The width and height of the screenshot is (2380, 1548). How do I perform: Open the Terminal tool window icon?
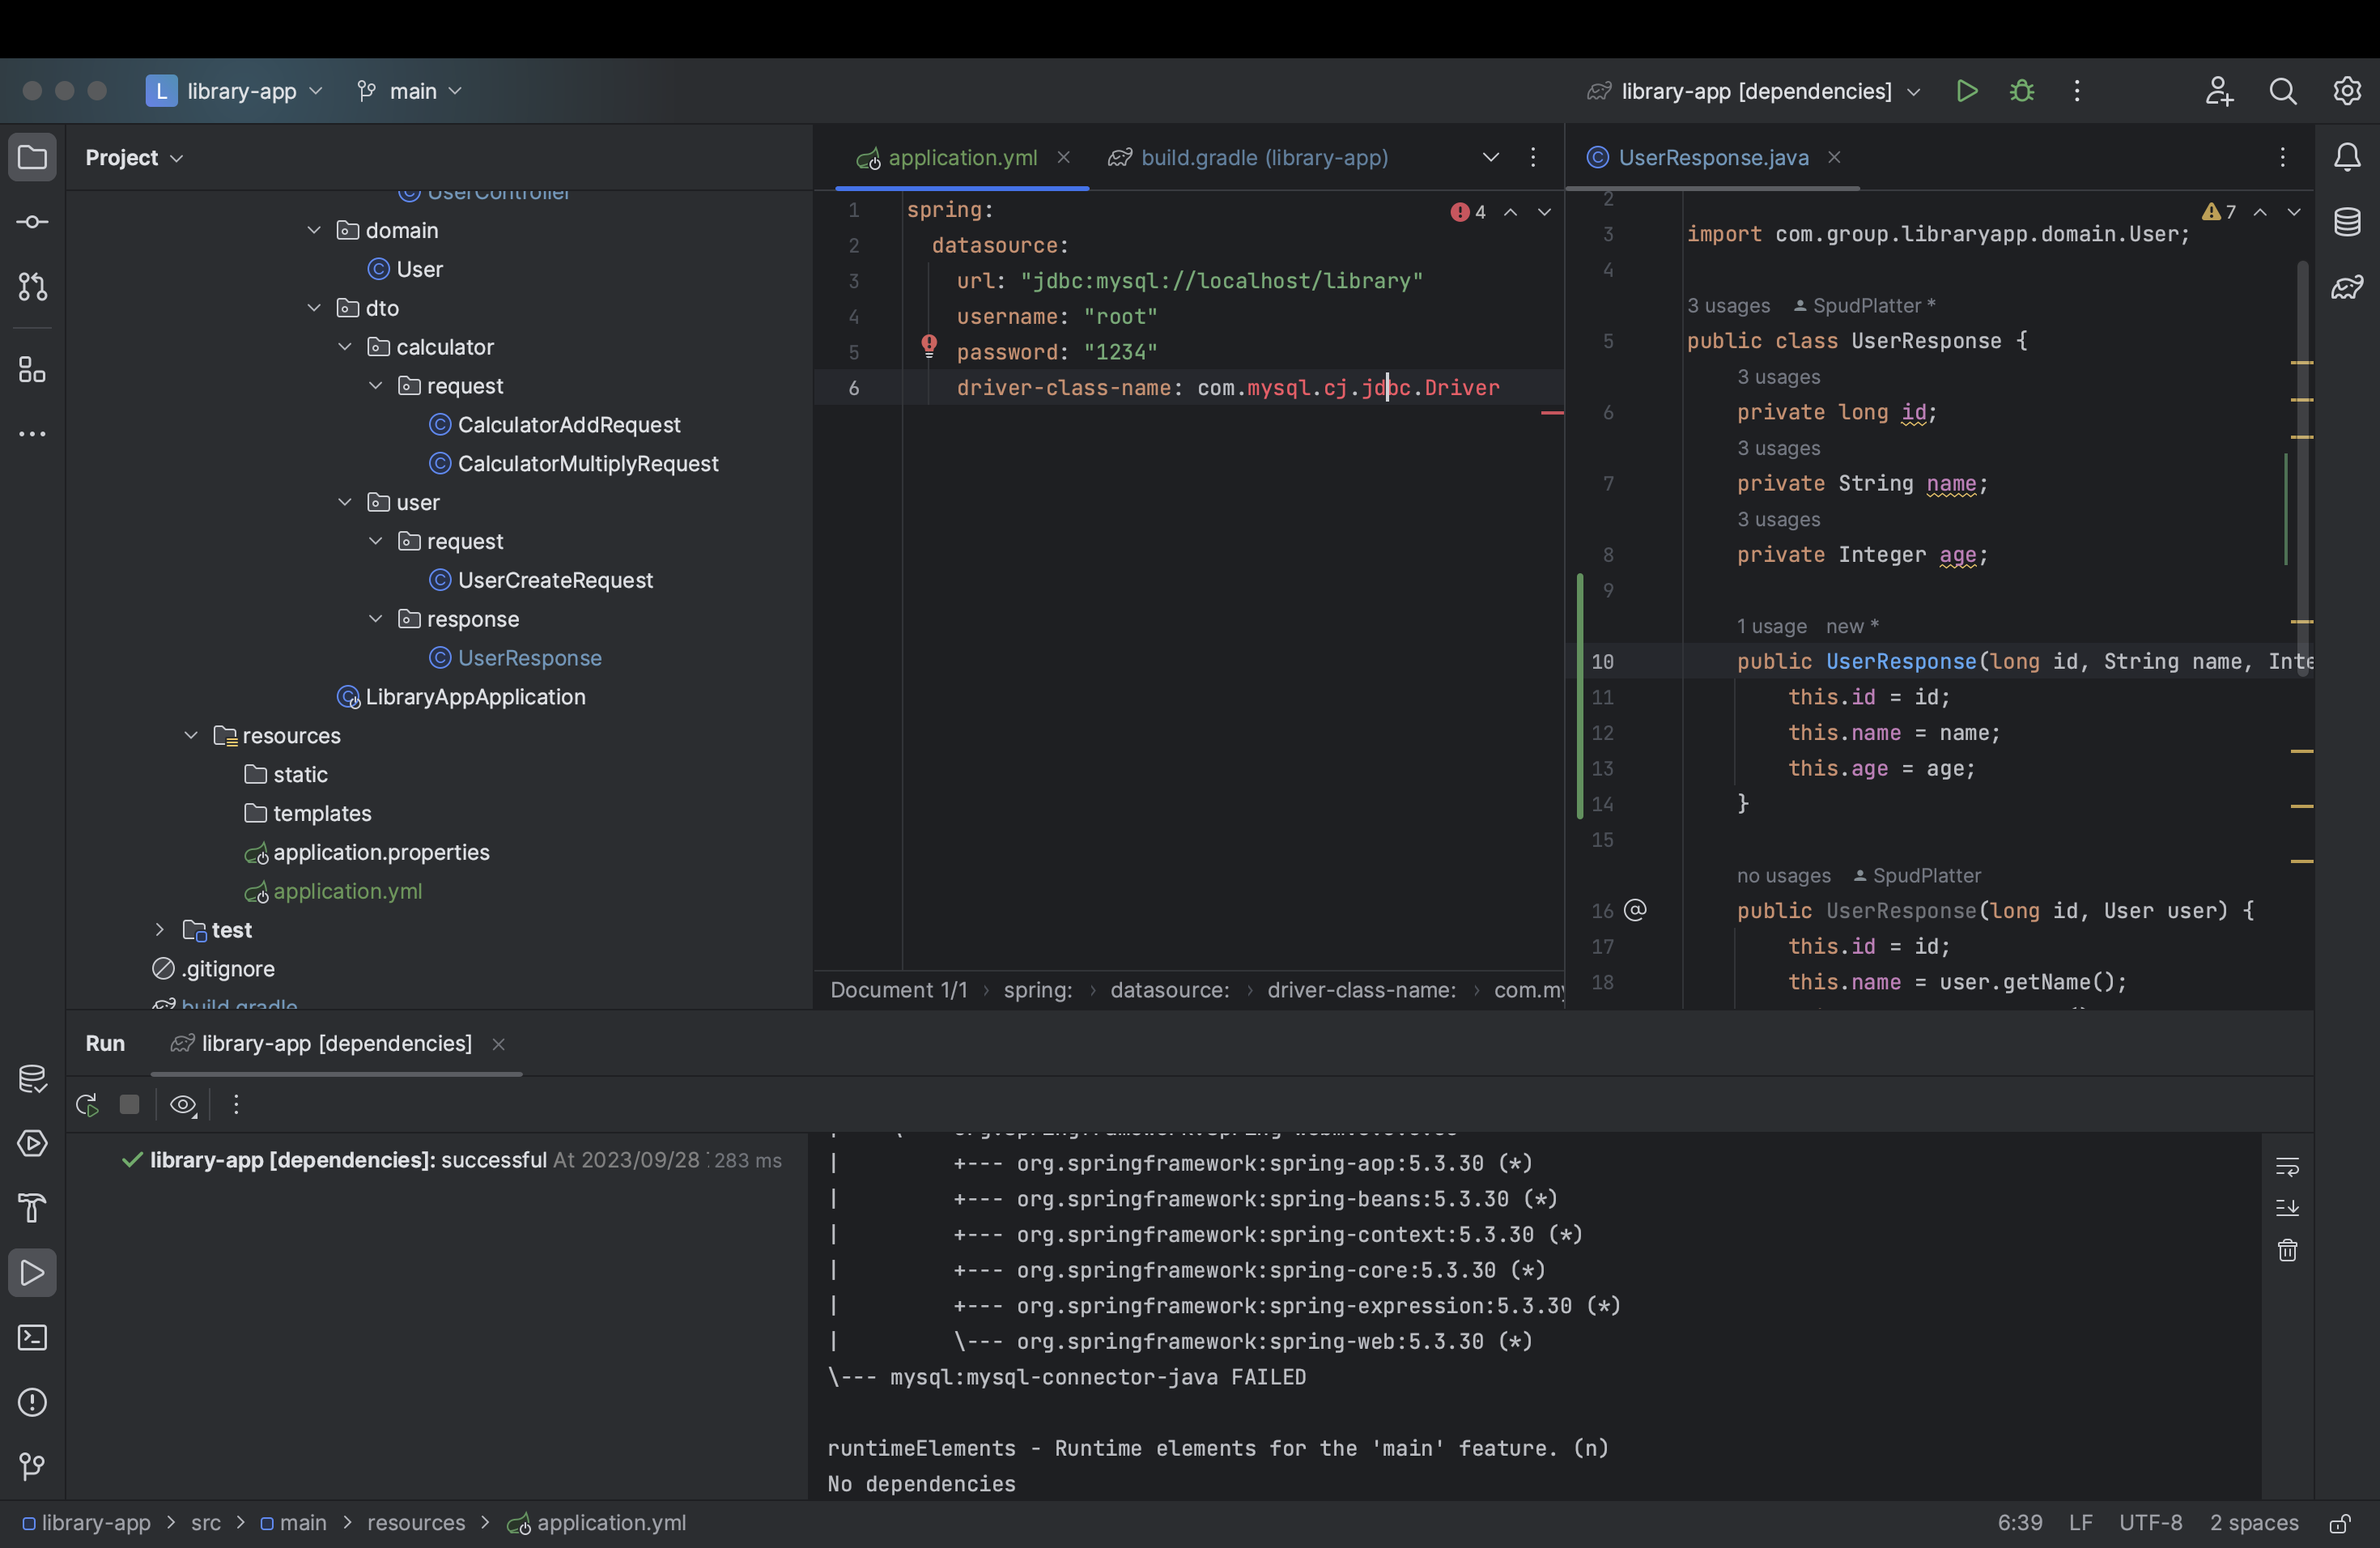[x=32, y=1338]
